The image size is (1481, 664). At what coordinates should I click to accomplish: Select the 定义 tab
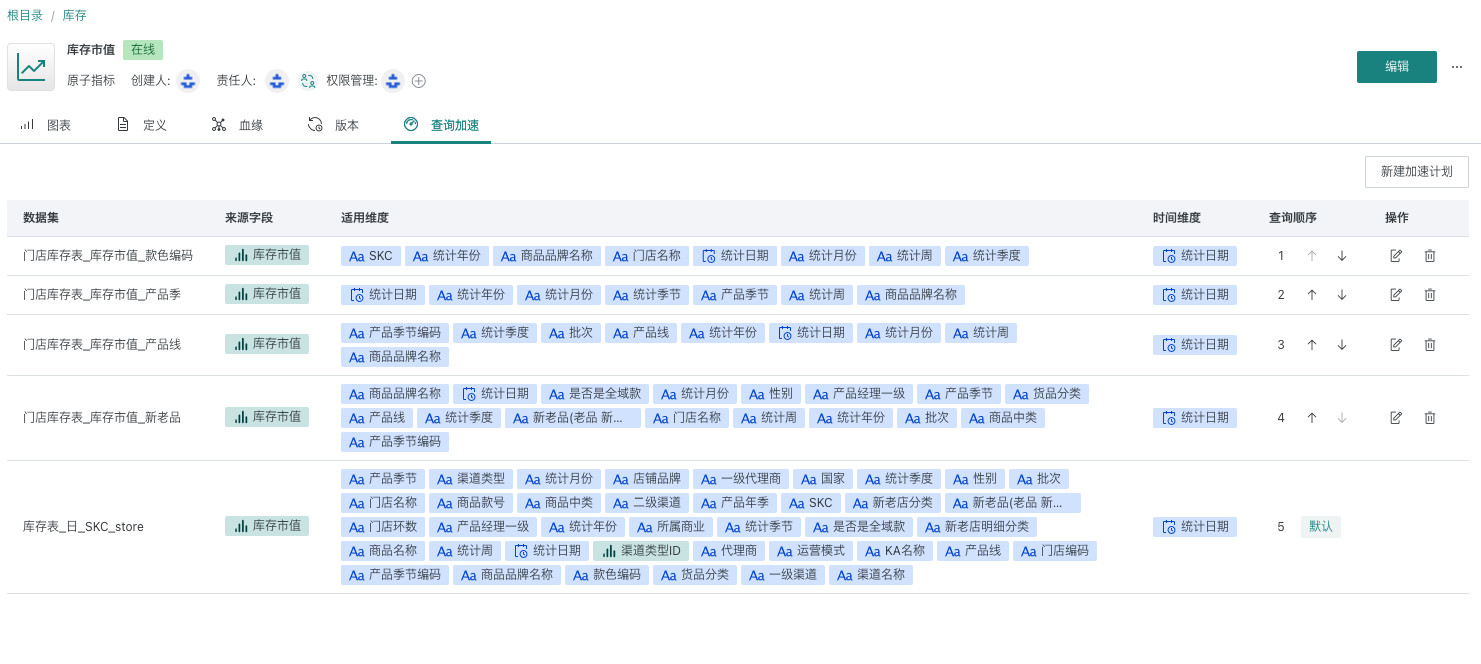click(x=142, y=125)
